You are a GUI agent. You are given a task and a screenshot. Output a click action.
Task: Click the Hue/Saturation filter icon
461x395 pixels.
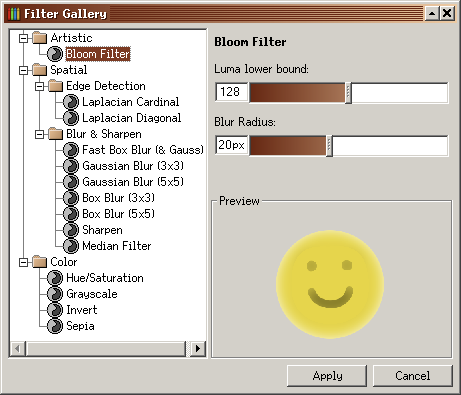pyautogui.click(x=54, y=278)
